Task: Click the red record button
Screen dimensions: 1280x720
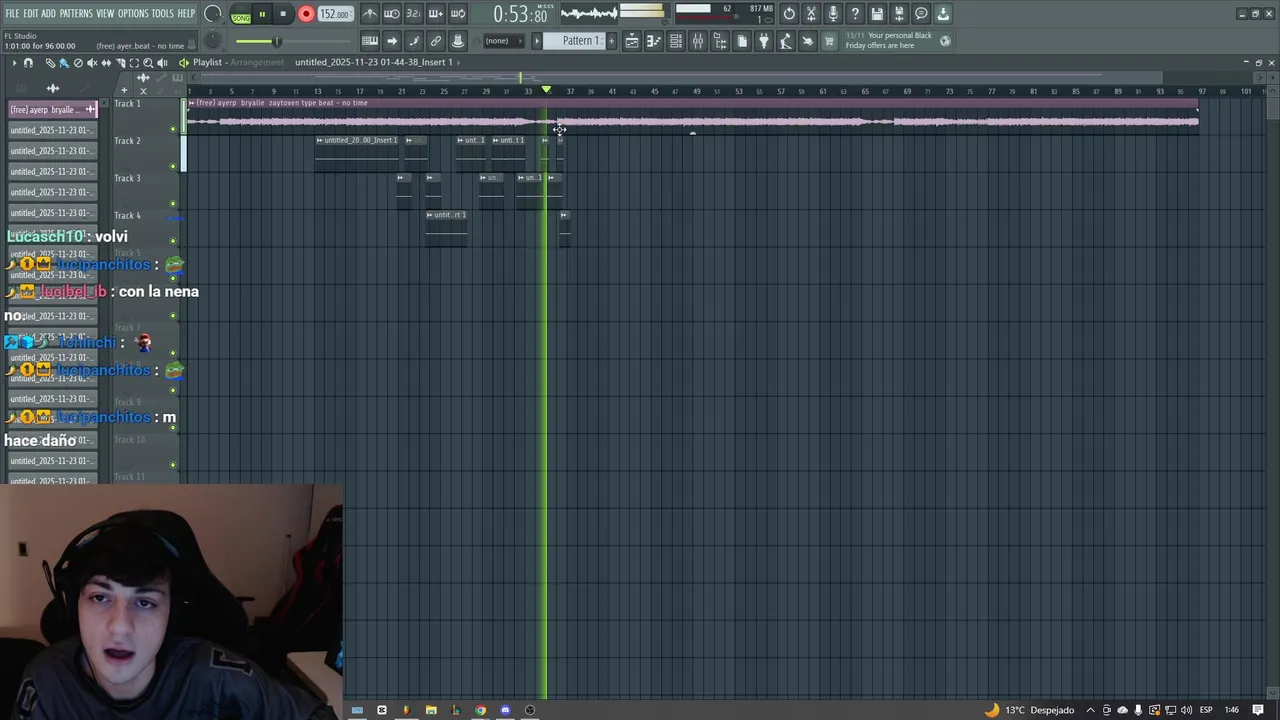Action: tap(306, 15)
